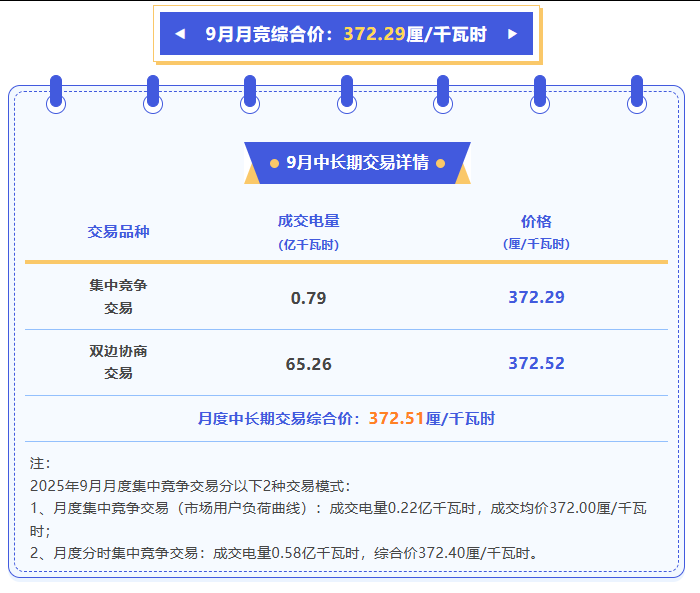
Task: Select the 集中竞争交易 row label
Action: tap(118, 296)
